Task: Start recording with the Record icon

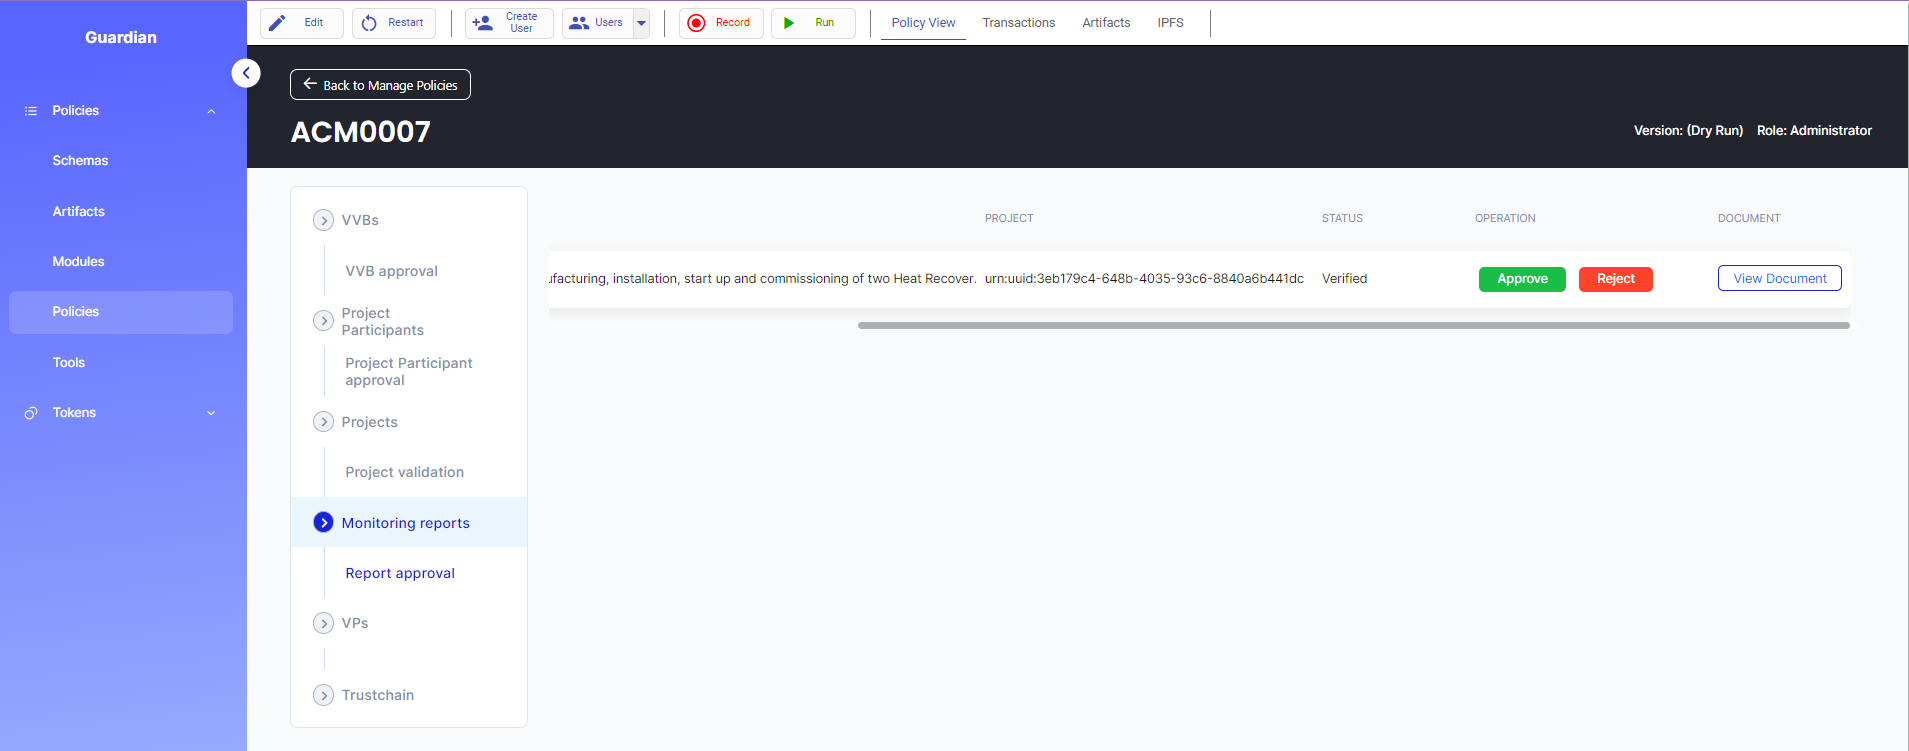Action: pyautogui.click(x=697, y=23)
